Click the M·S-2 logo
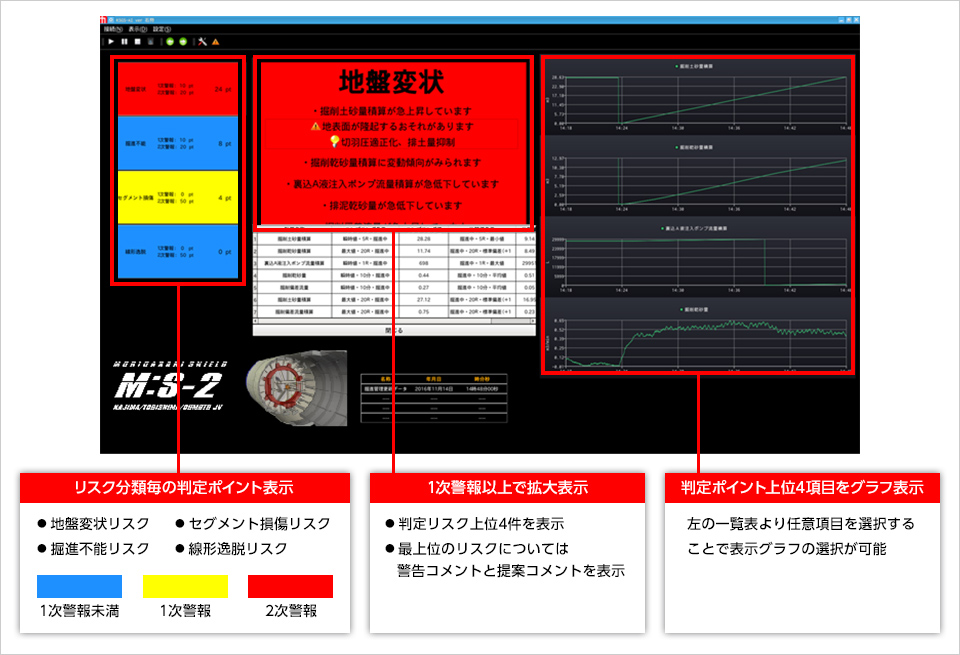 [x=168, y=386]
